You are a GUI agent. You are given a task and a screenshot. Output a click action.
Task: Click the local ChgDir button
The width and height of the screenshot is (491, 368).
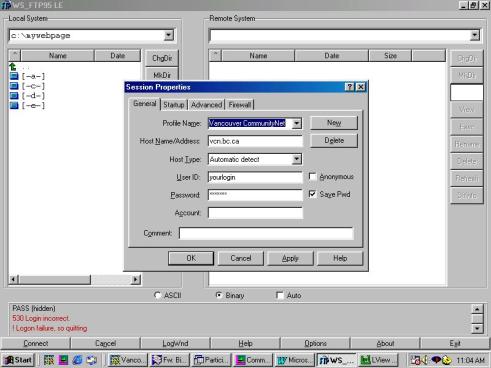[162, 58]
